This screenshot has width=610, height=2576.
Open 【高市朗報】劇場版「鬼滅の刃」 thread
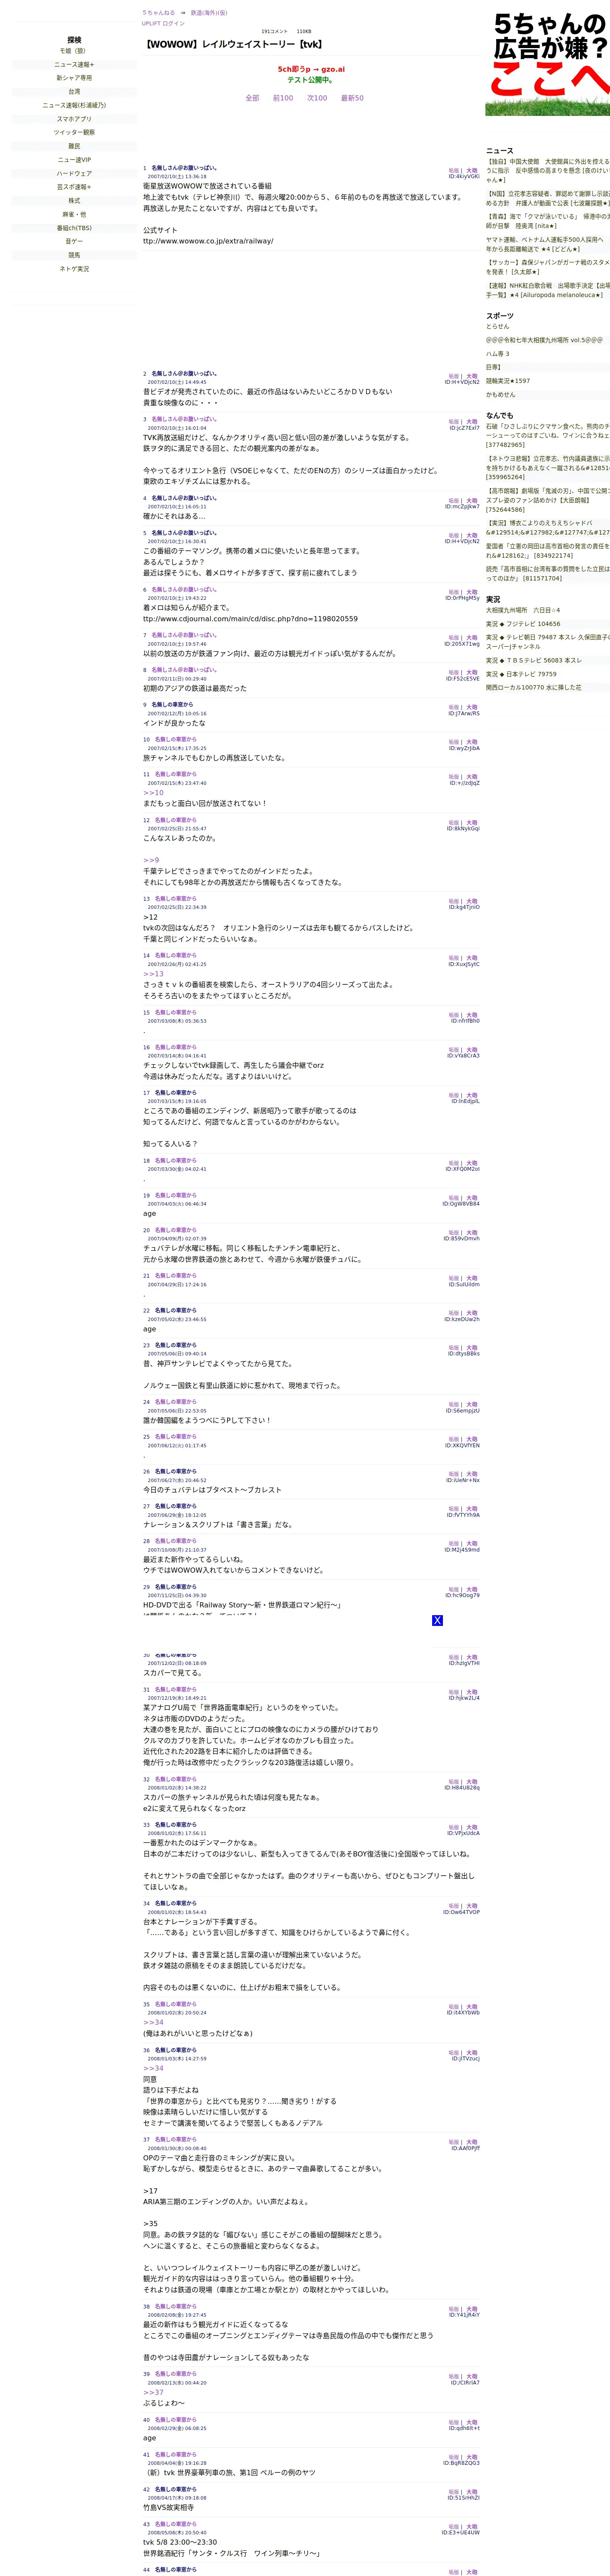(548, 500)
